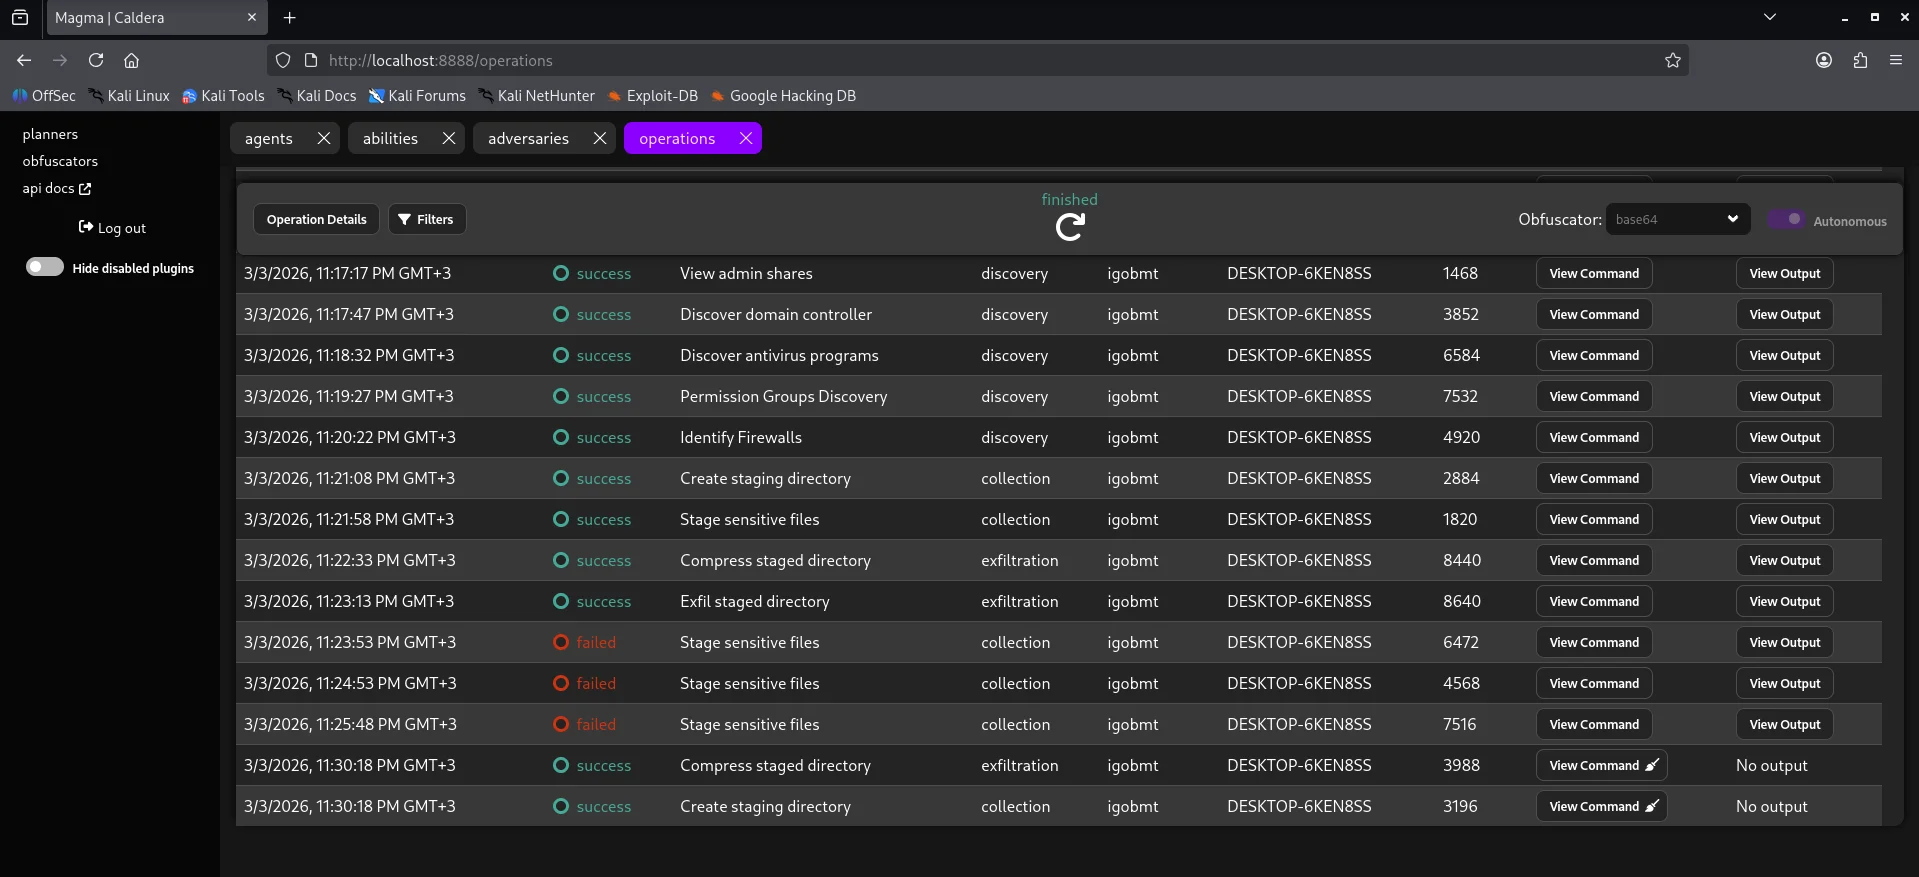View Output for Identify Firewalls row
1919x877 pixels.
1784,437
